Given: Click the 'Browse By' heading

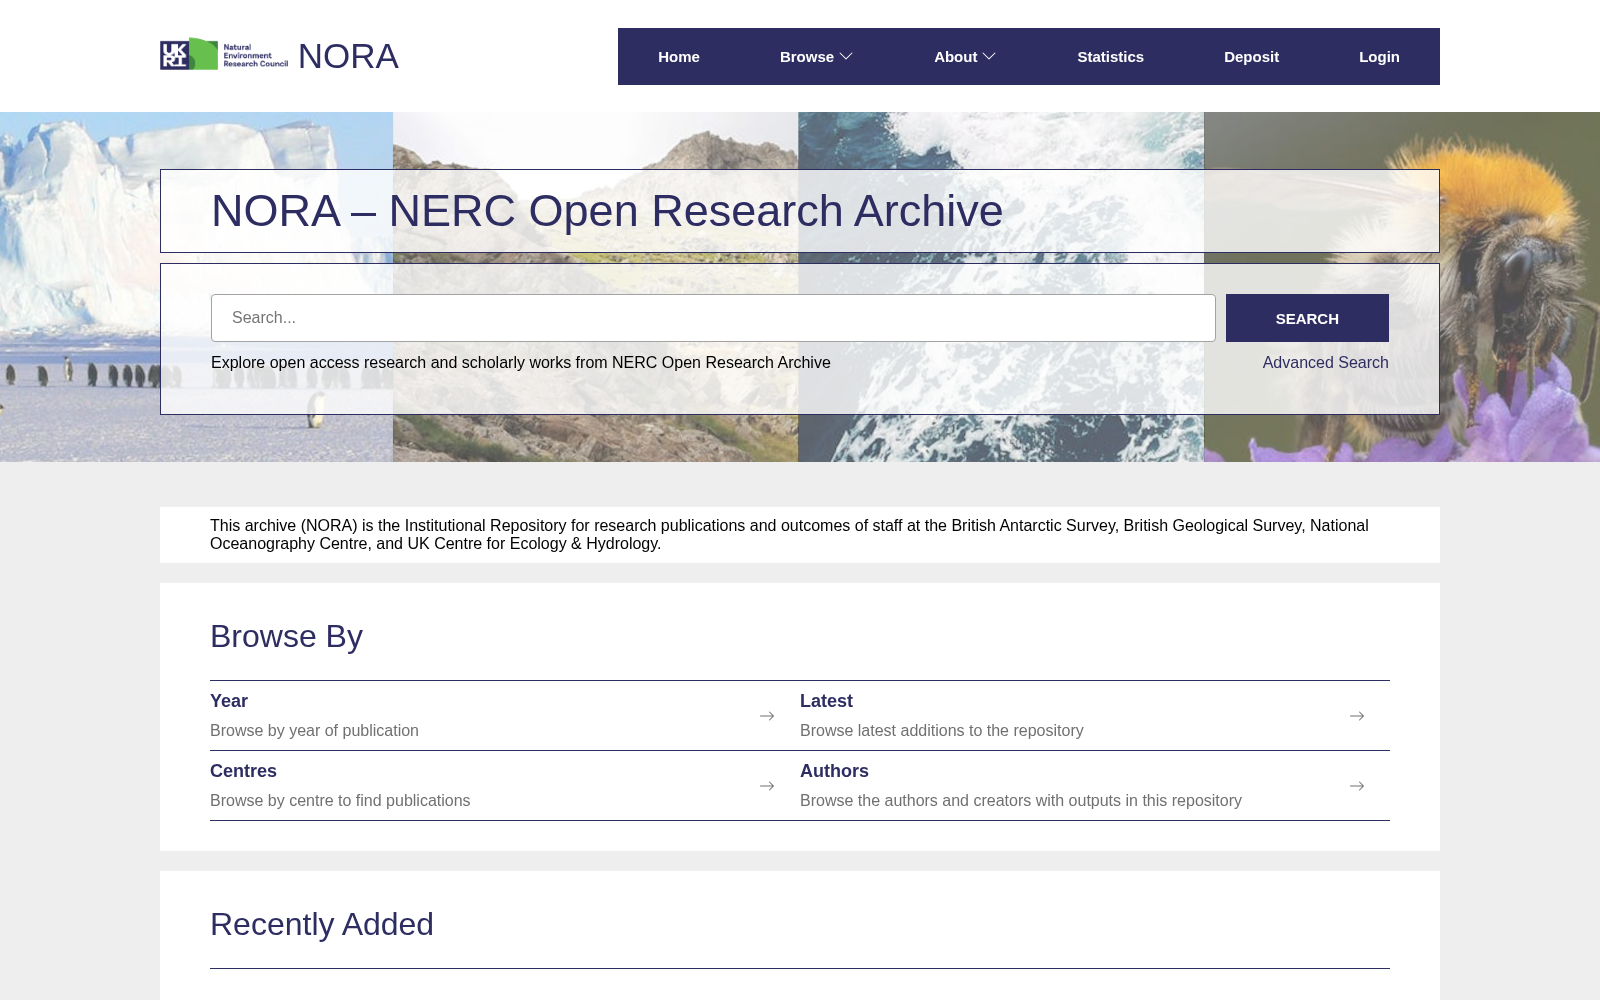Looking at the screenshot, I should tap(286, 636).
